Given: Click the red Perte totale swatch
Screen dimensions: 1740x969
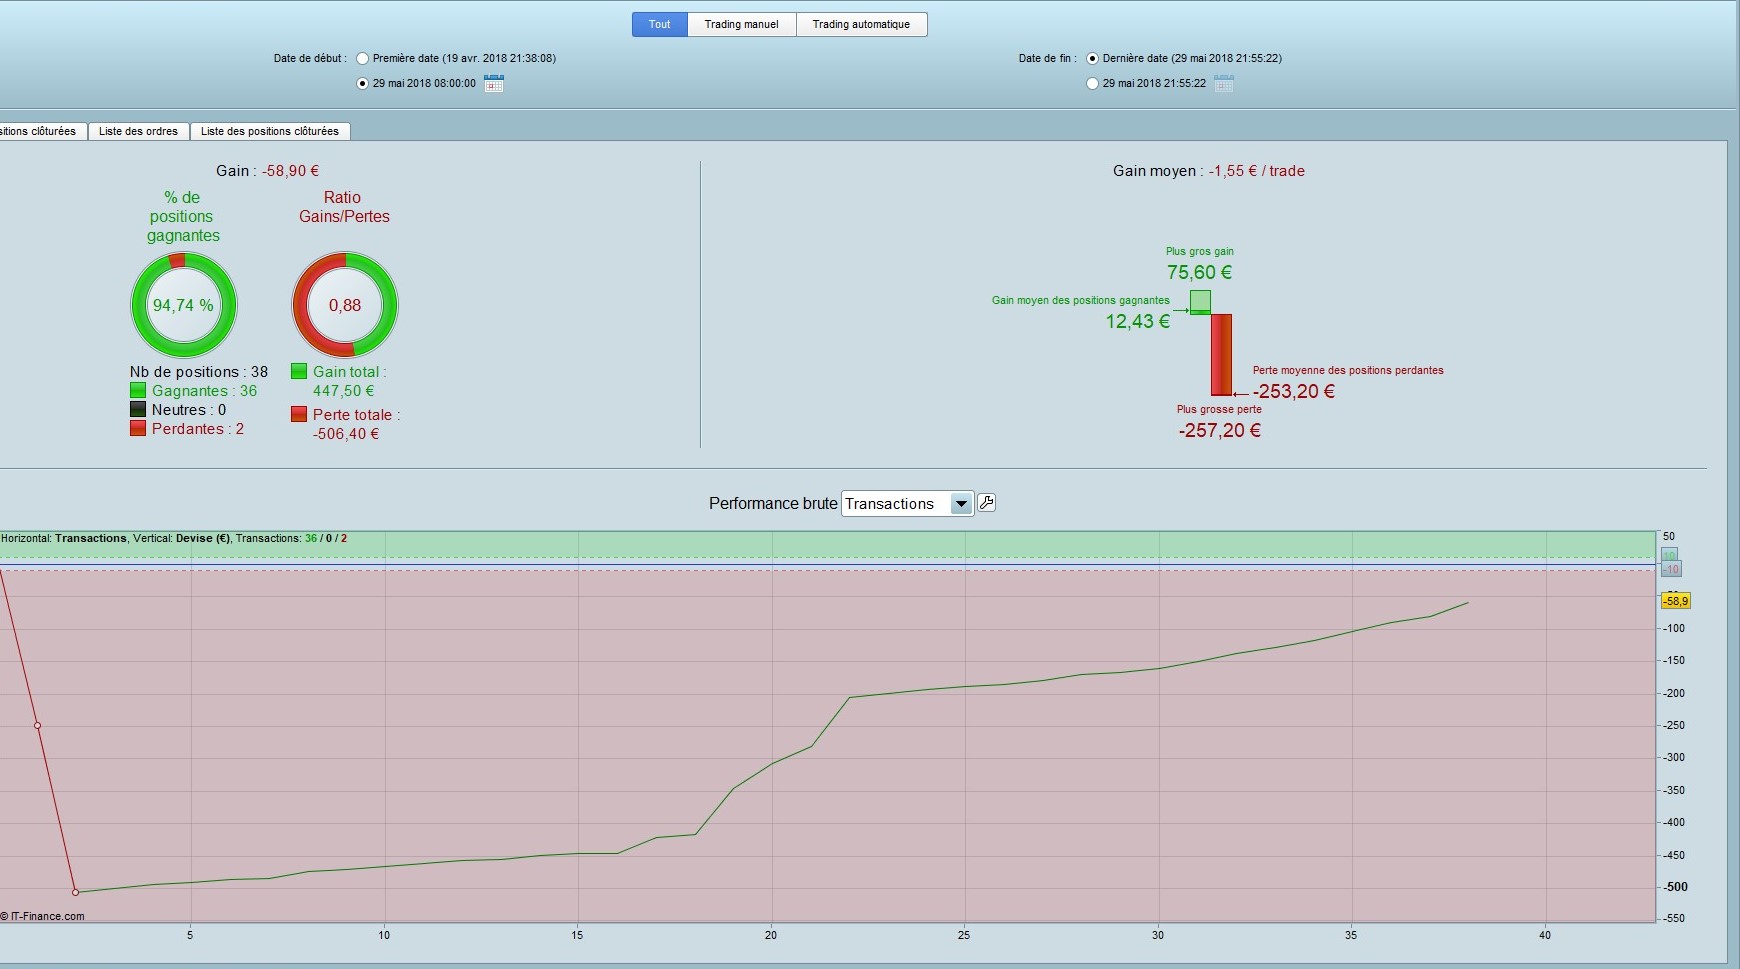Looking at the screenshot, I should pyautogui.click(x=299, y=414).
